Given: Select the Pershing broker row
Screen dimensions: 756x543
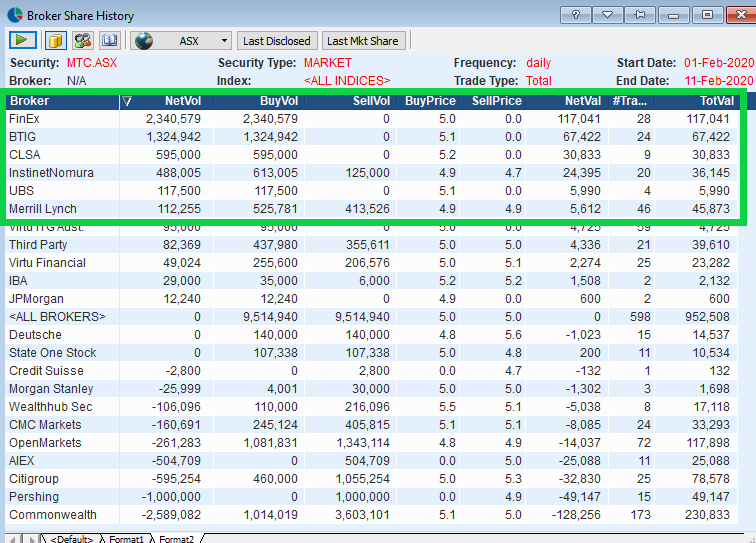Looking at the screenshot, I should pyautogui.click(x=372, y=497).
